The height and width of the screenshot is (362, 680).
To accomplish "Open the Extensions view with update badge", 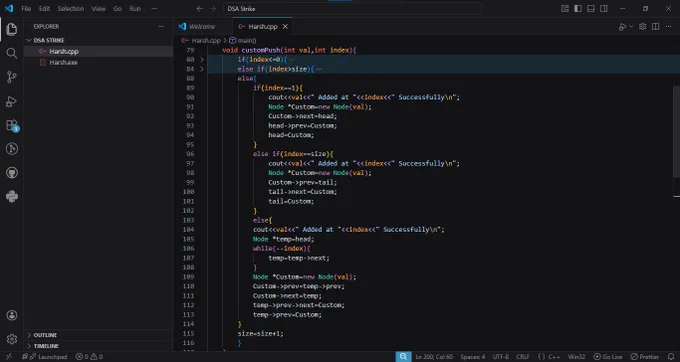I will [x=12, y=125].
